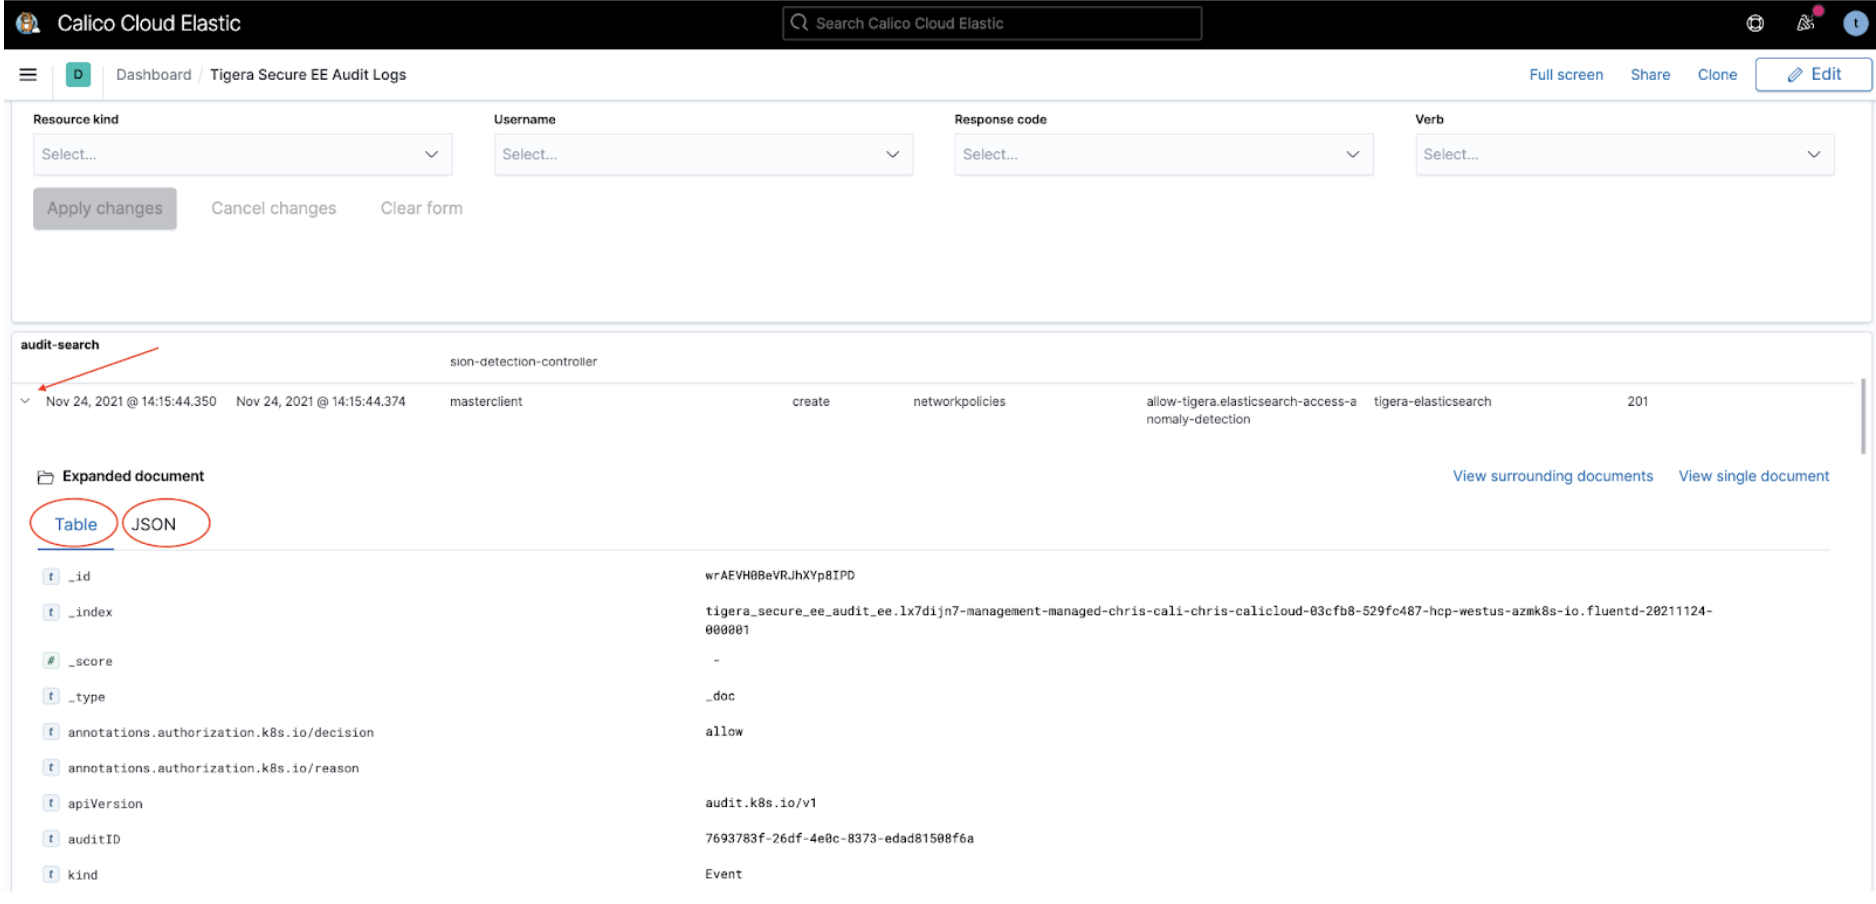Open the newsfeed notifications icon with pink badge
This screenshot has width=1876, height=904.
click(1806, 22)
